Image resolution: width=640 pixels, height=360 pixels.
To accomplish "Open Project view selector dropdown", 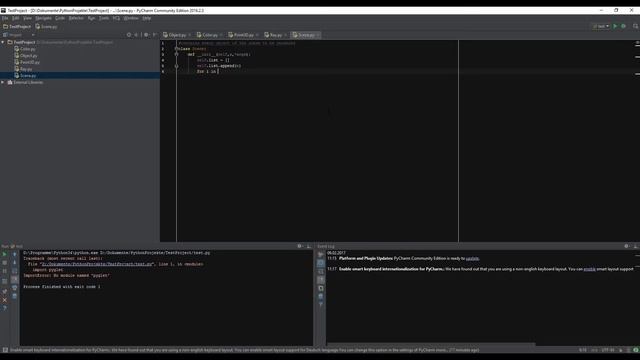I will click(x=18, y=35).
